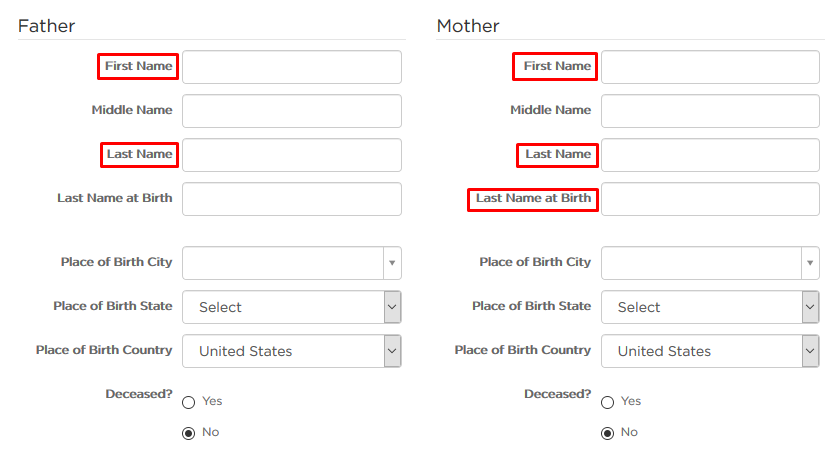Click Father's Middle Name field
837x454 pixels.
[x=291, y=111]
